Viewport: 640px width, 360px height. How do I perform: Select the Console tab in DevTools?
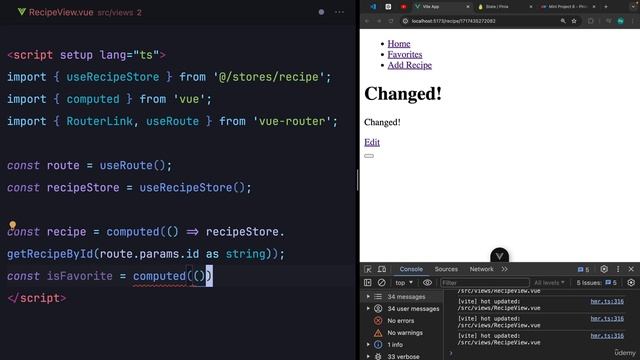tap(411, 269)
